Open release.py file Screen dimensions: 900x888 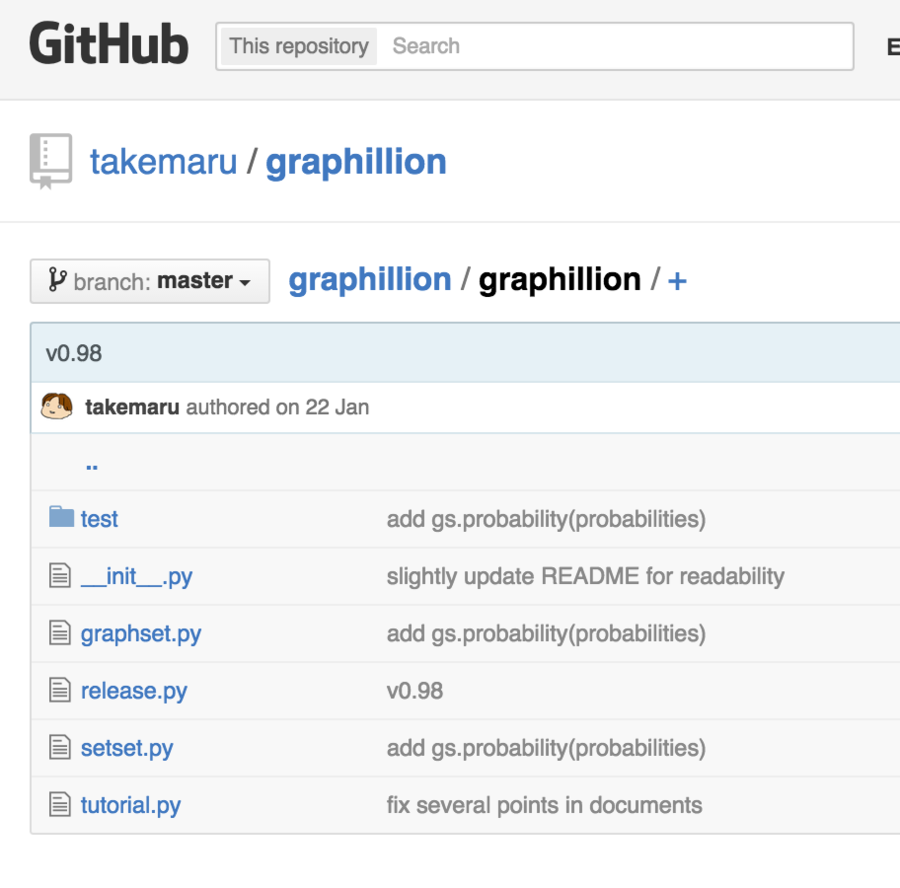pos(134,691)
